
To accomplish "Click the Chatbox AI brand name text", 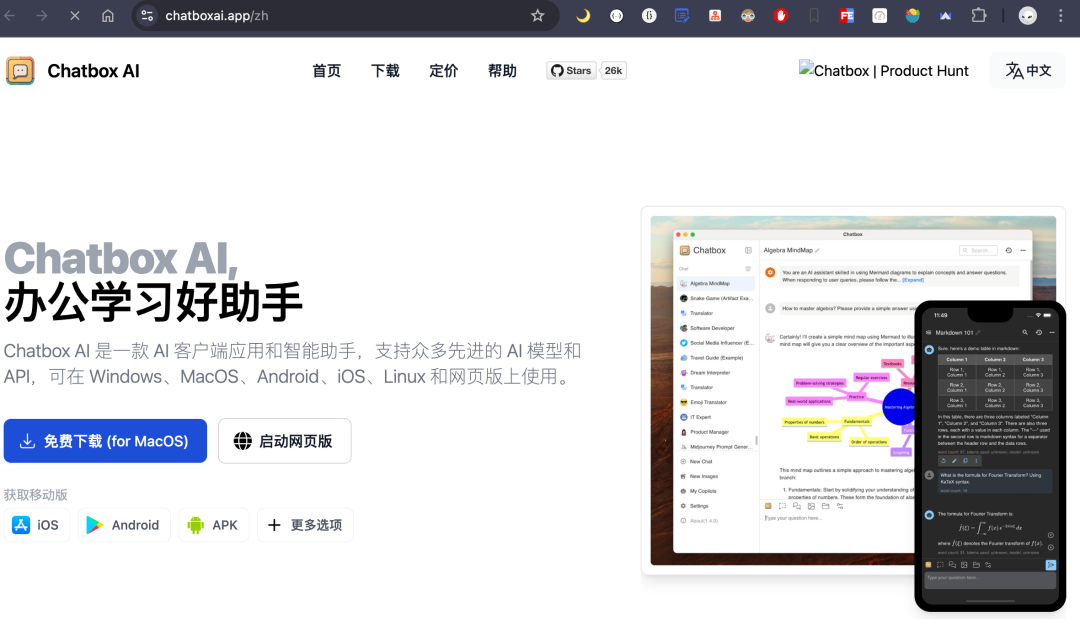I will [94, 71].
